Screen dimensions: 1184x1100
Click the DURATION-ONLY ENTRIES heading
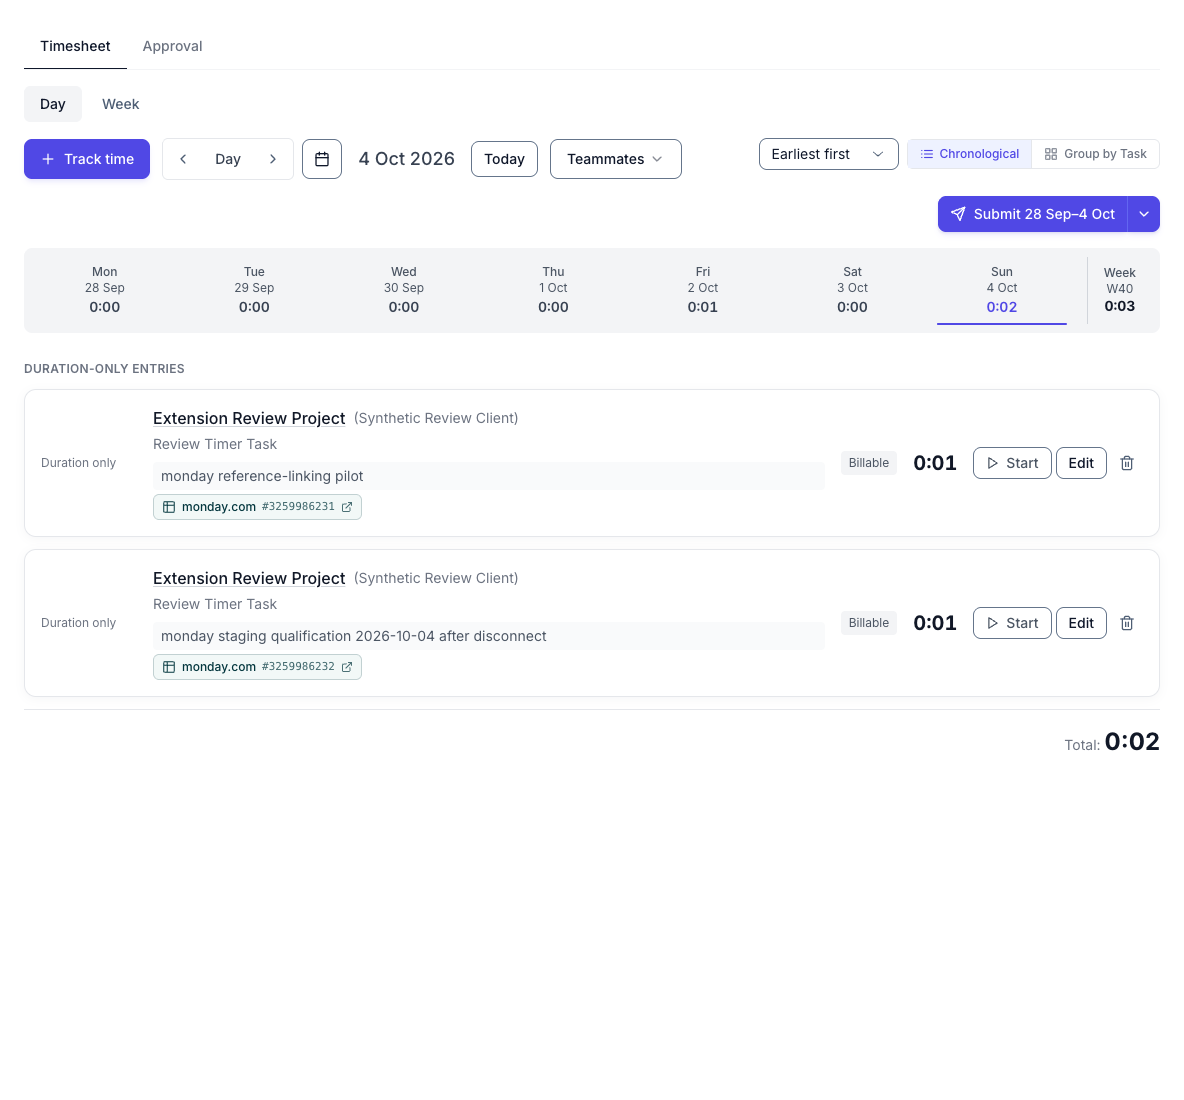point(104,369)
